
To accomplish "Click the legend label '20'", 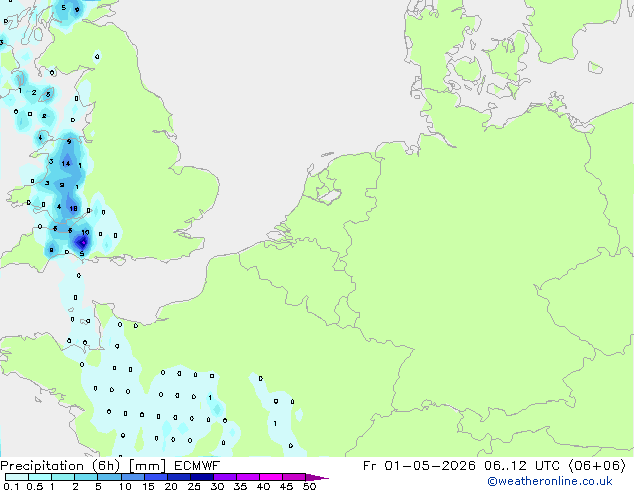I will [171, 486].
